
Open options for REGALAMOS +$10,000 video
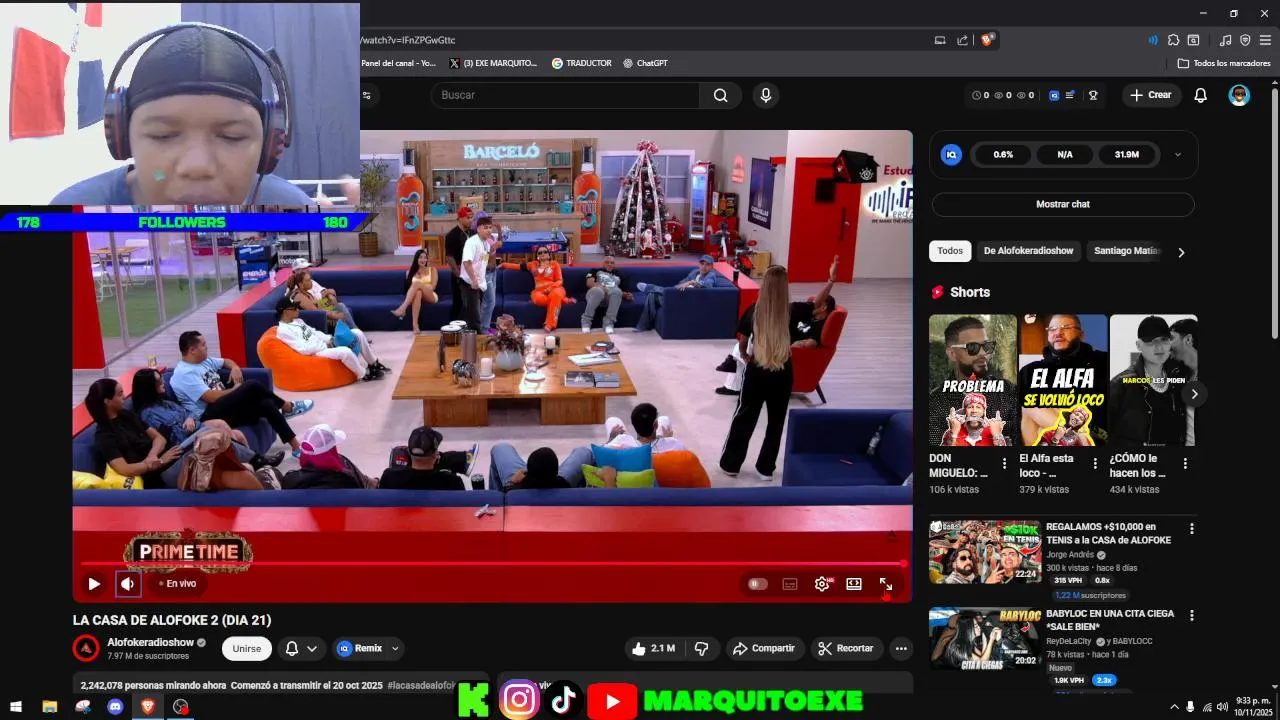pos(1191,528)
